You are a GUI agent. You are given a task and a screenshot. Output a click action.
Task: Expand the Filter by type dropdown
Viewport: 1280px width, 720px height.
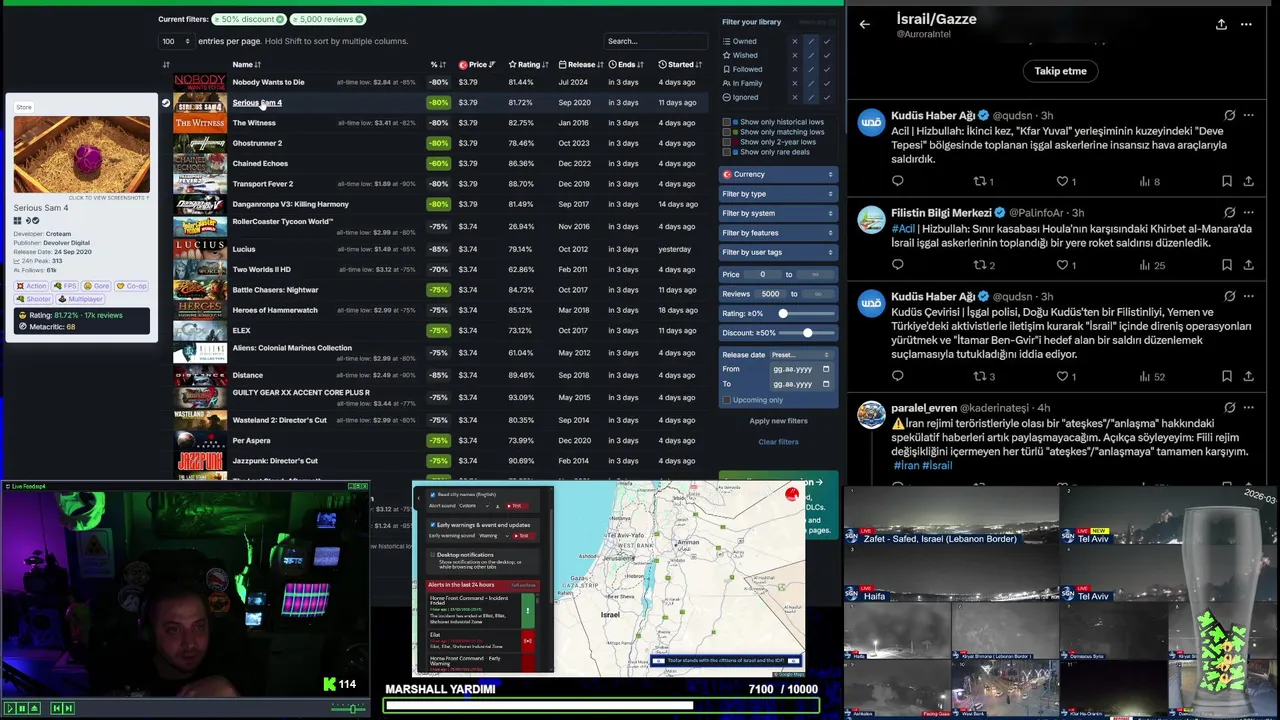777,194
